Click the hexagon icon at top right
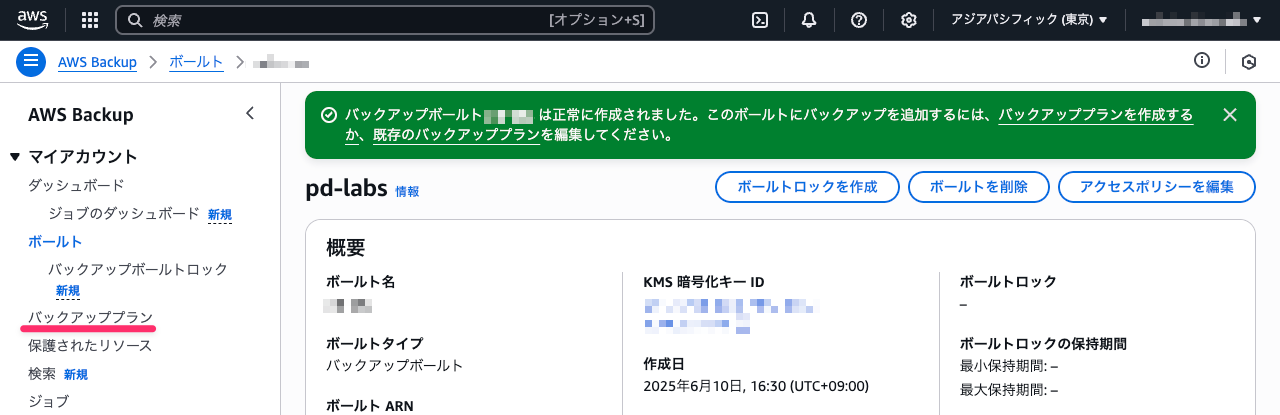Screen dimensions: 1280x415 (x=1249, y=62)
